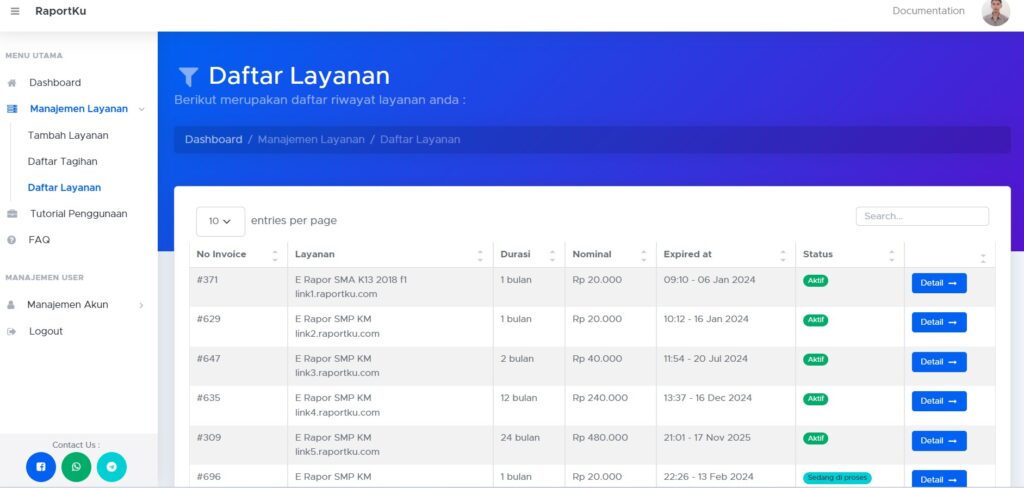Open Detail for invoice #647
The width and height of the screenshot is (1024, 488).
coord(939,362)
